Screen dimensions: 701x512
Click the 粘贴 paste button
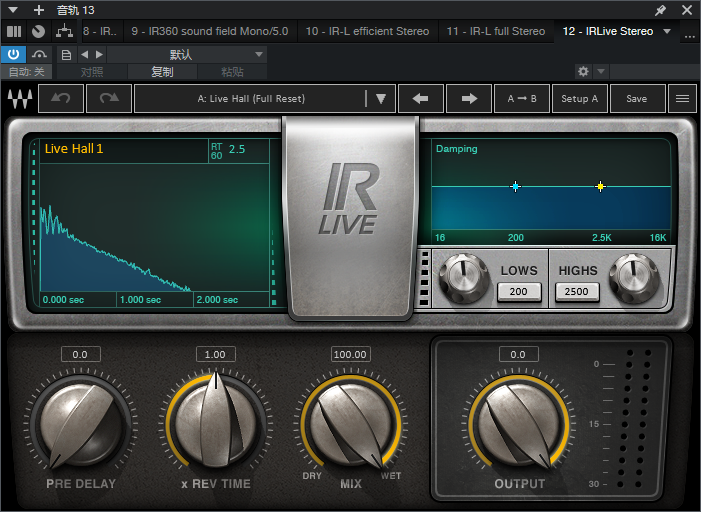(x=232, y=72)
